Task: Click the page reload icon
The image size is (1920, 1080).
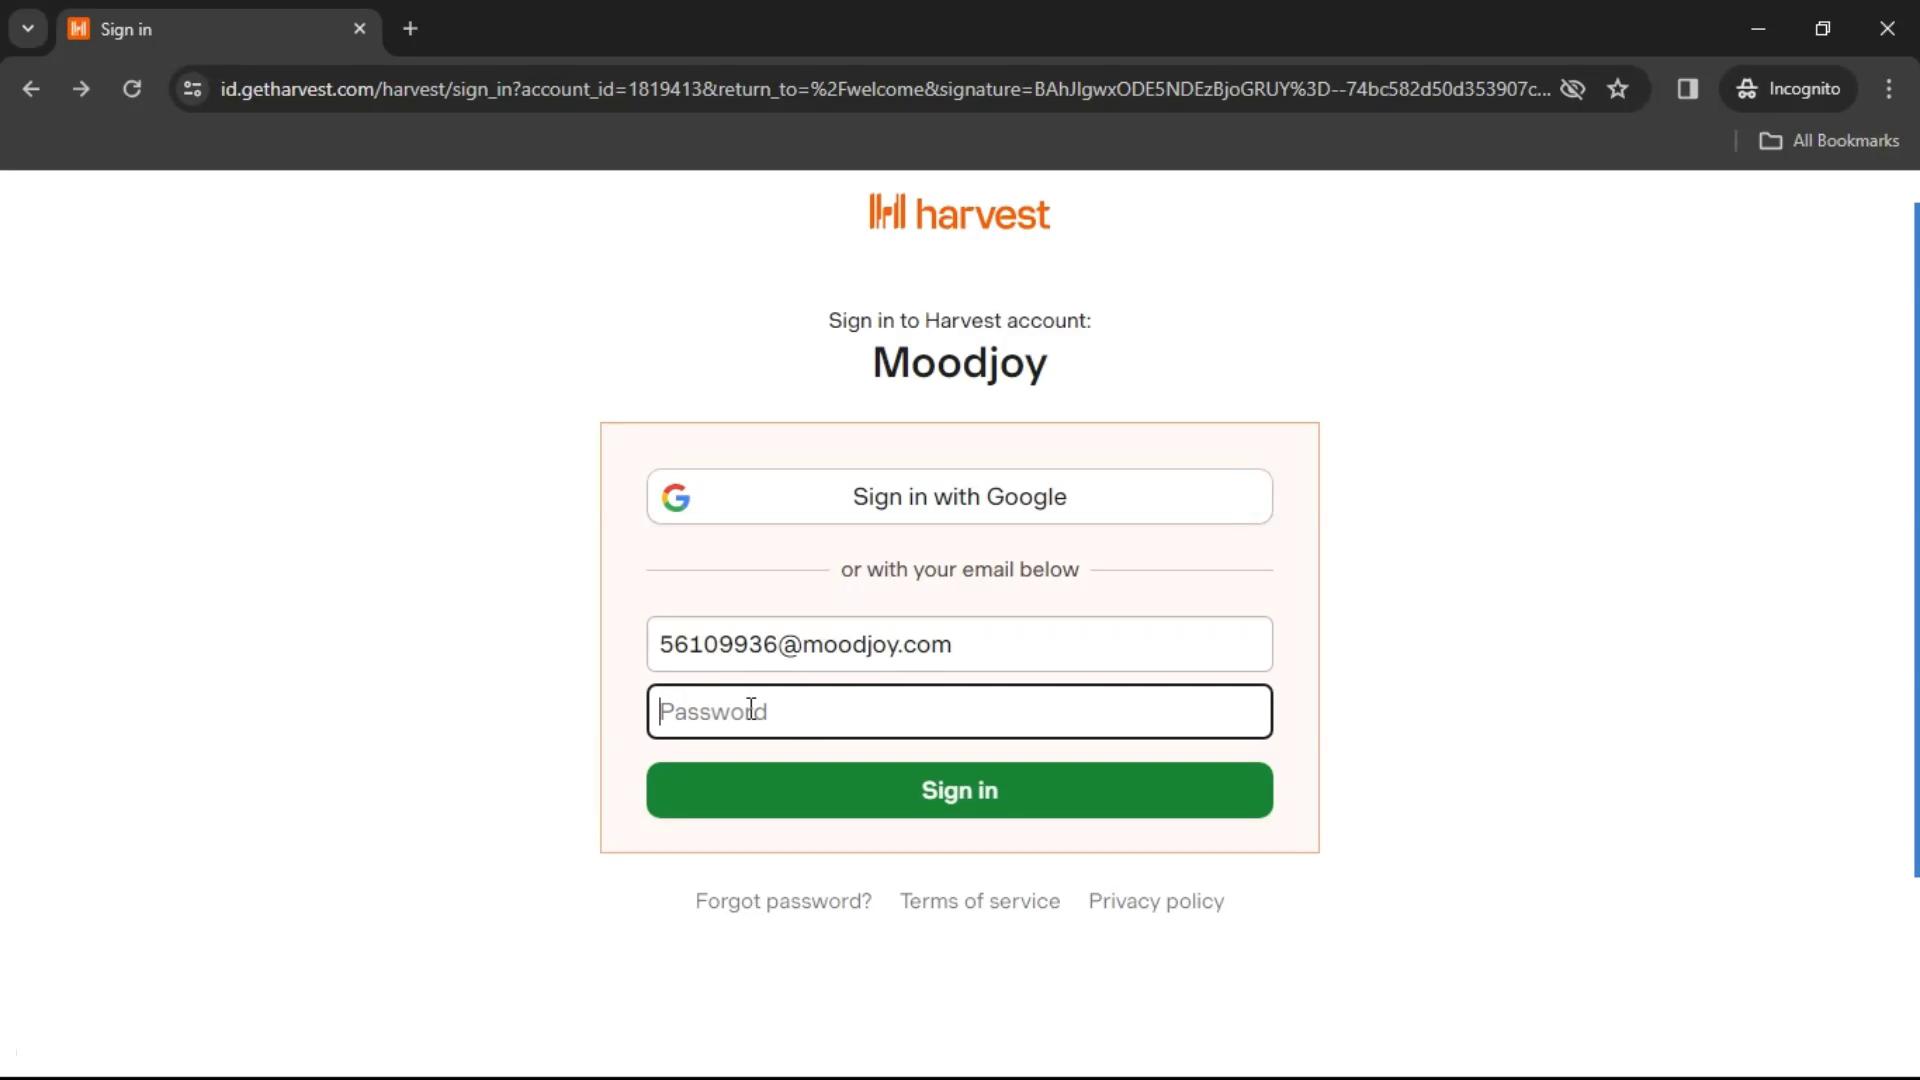Action: click(x=132, y=88)
